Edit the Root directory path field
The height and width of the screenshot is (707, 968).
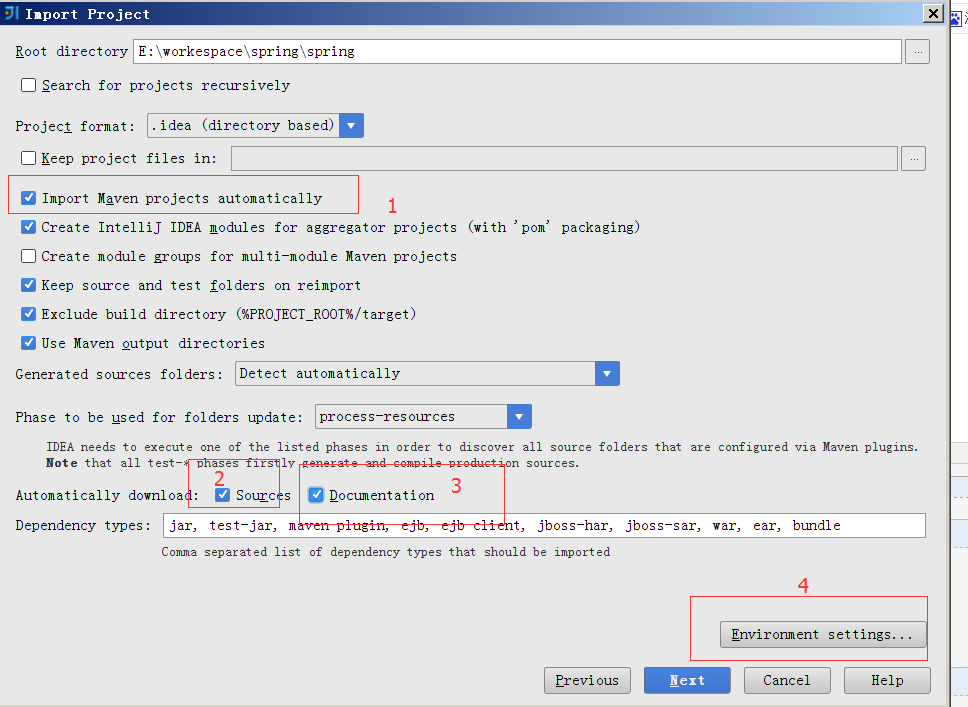click(x=517, y=52)
